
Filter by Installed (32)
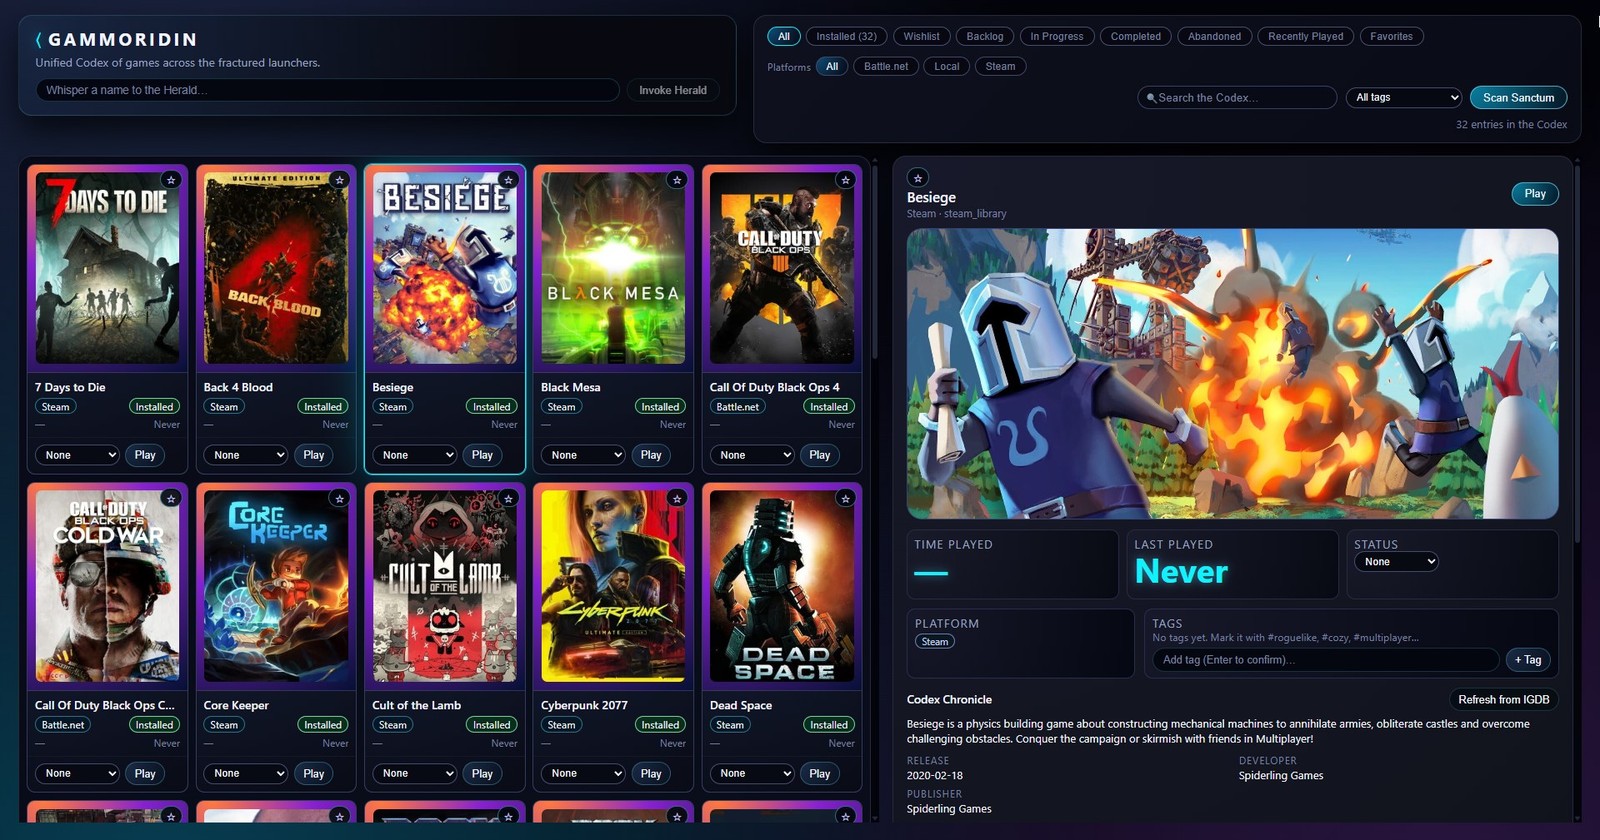(x=846, y=36)
